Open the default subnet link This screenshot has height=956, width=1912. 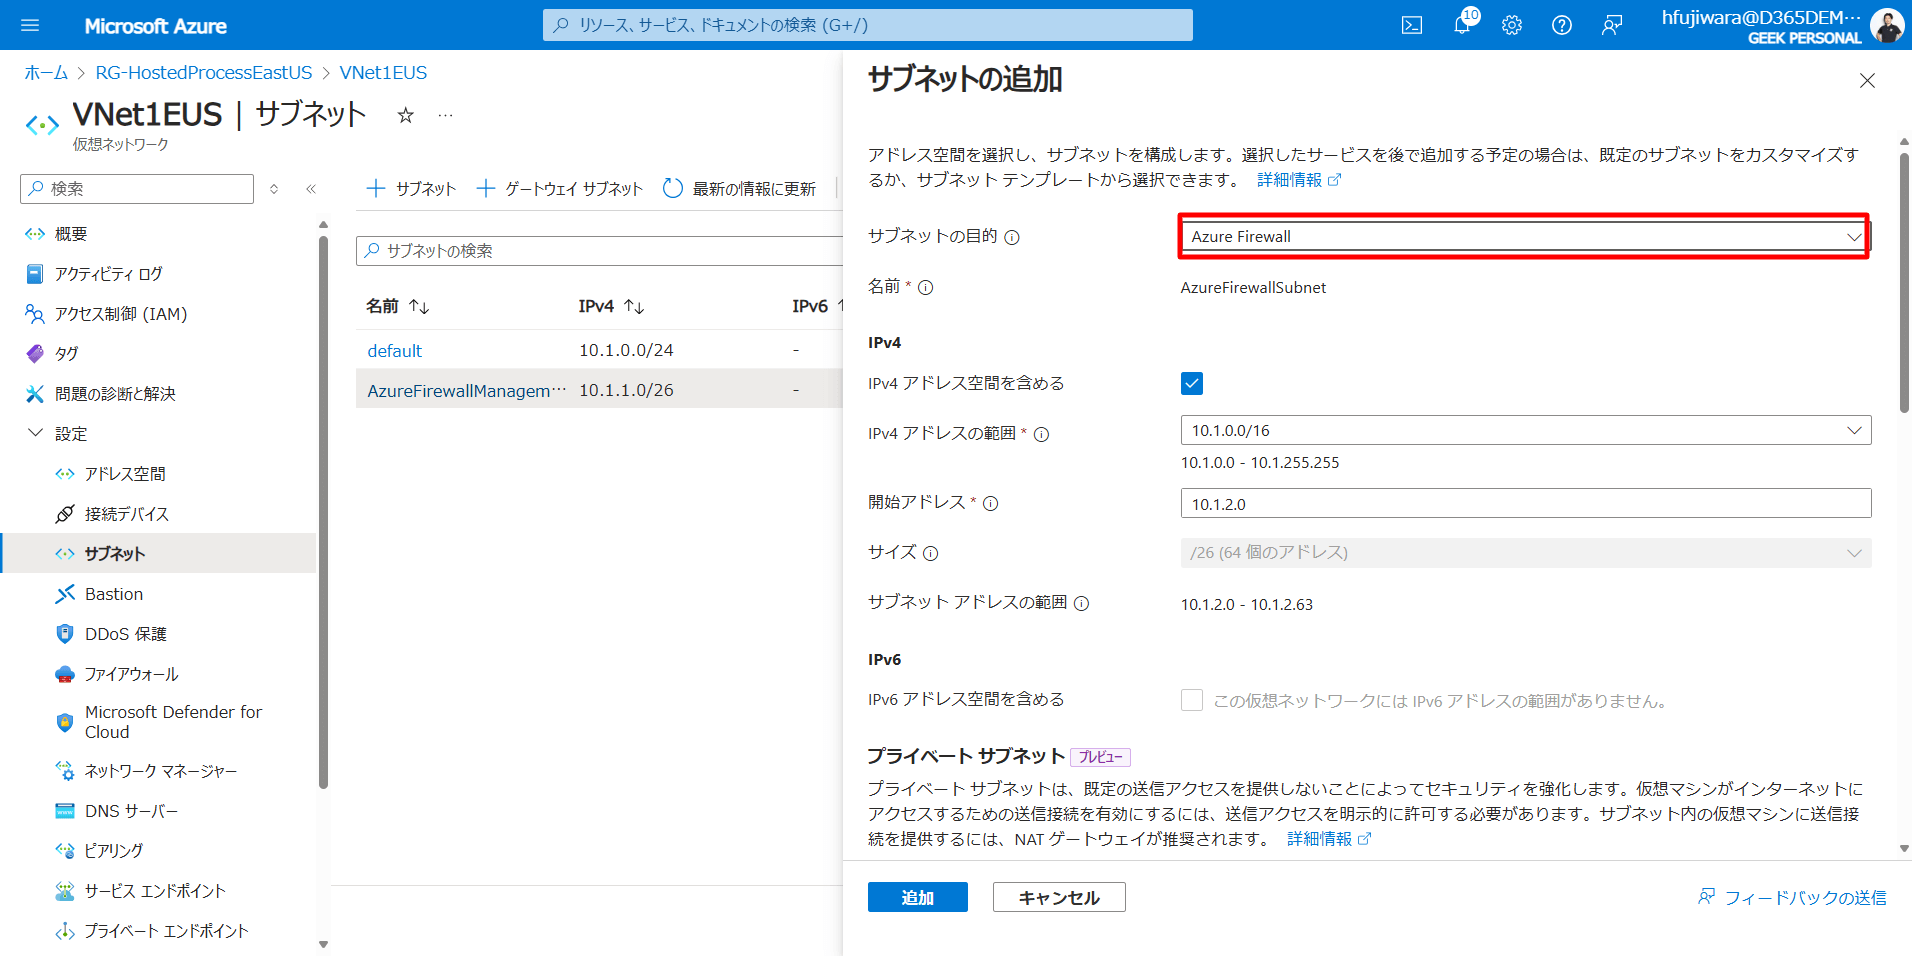(394, 350)
